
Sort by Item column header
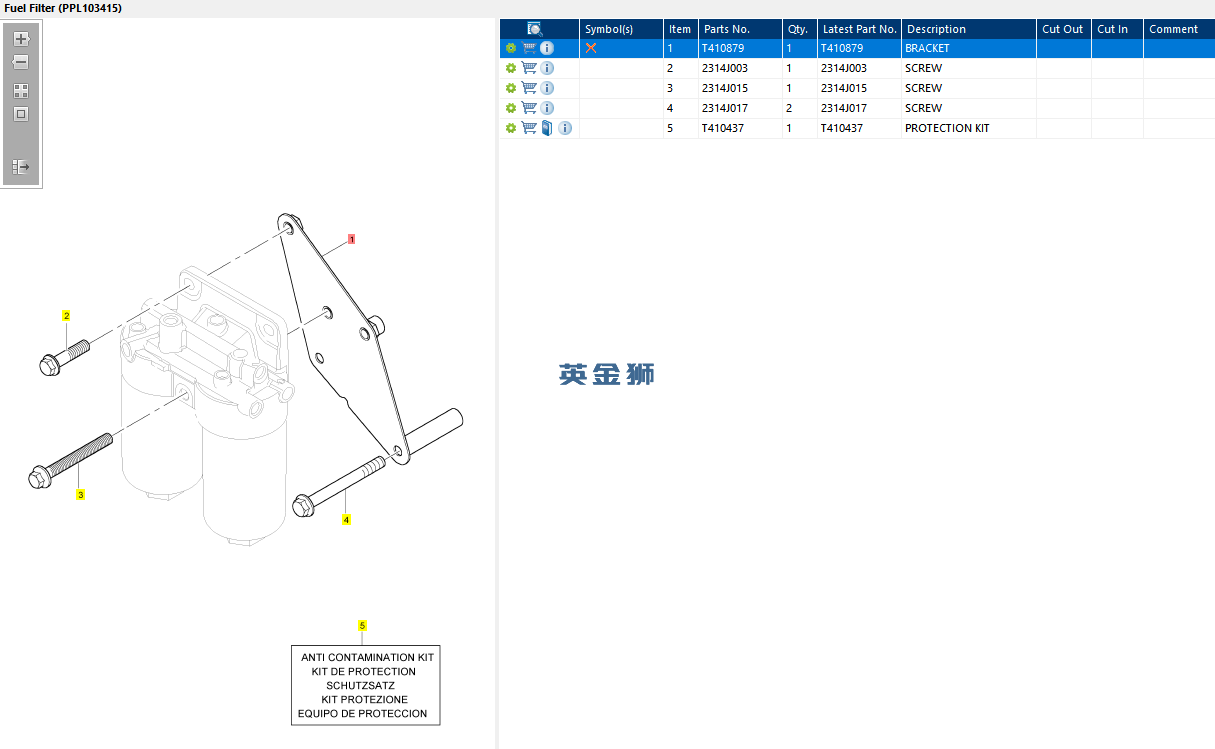tap(680, 29)
